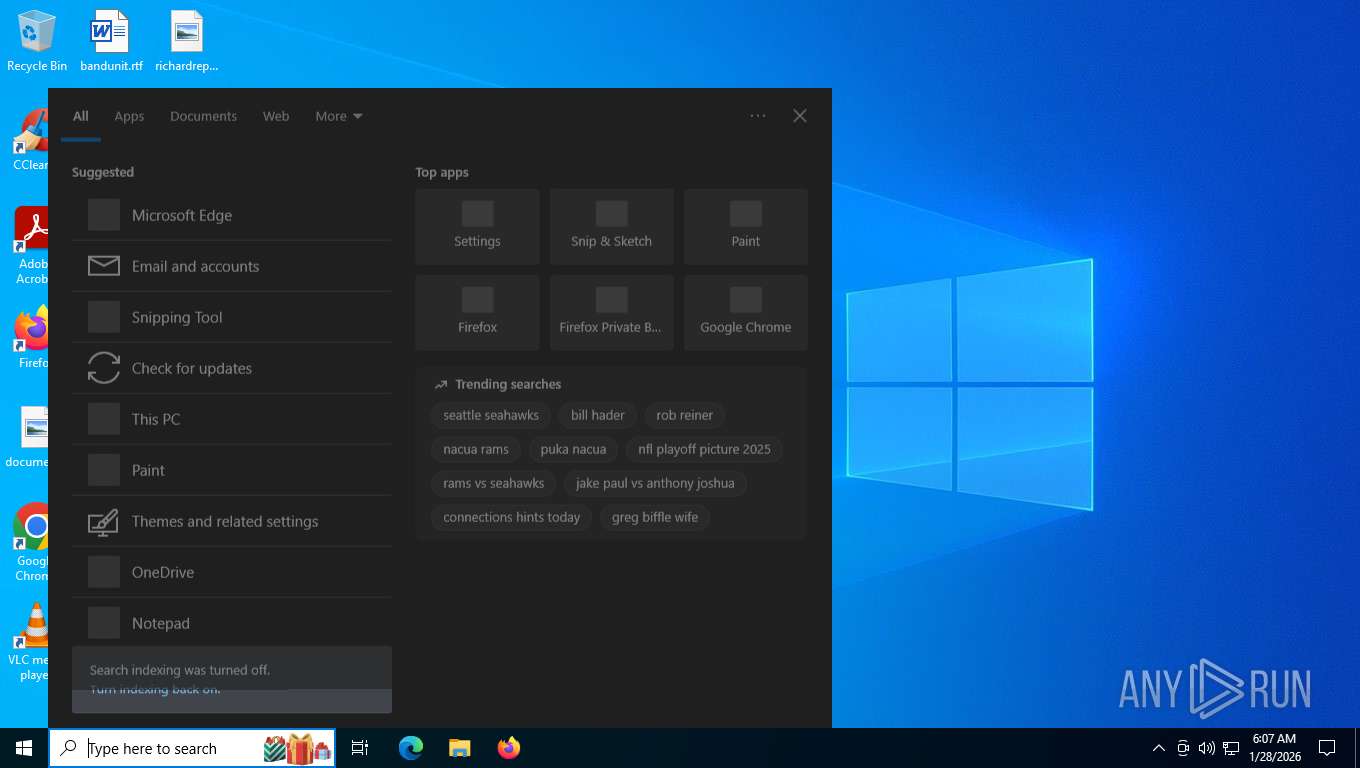Search trending 'nfl playoff picture 2025'

[704, 449]
